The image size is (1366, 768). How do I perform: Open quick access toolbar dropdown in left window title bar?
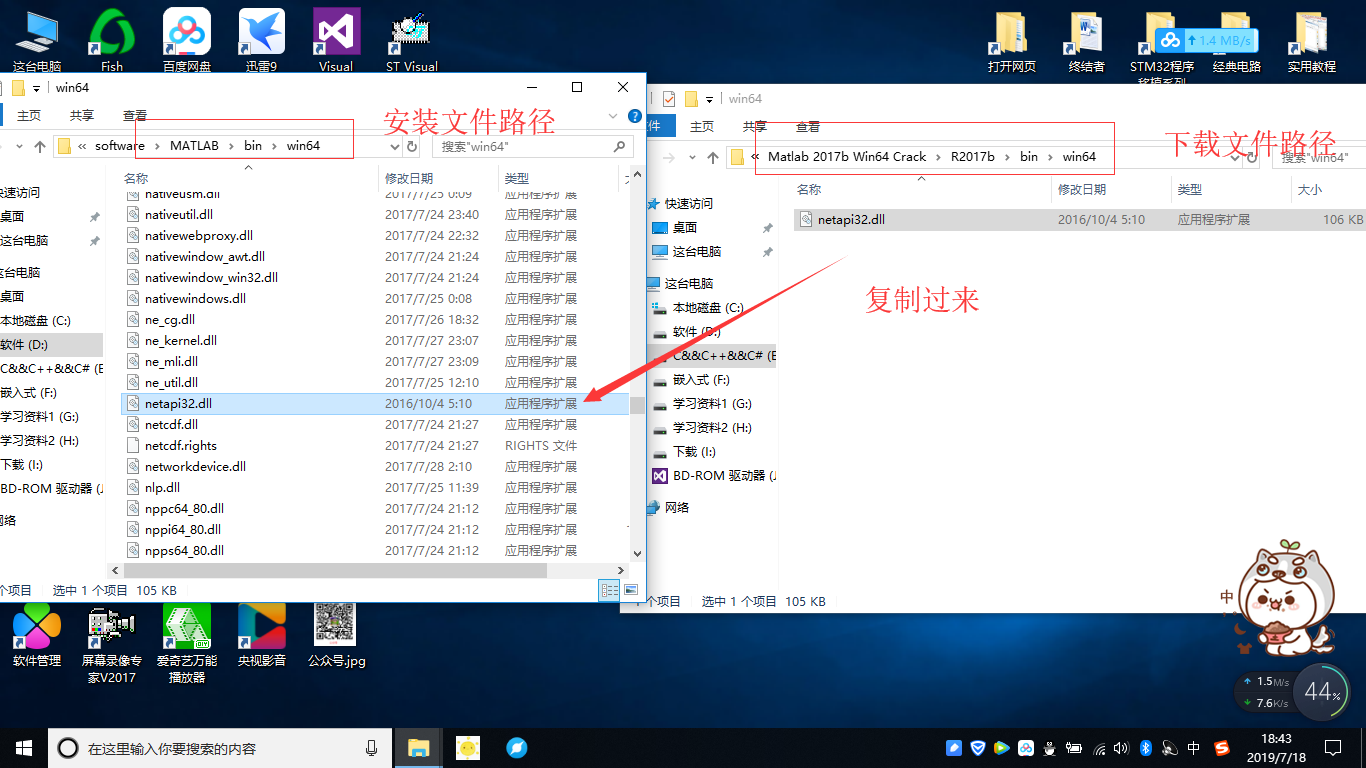(37, 87)
